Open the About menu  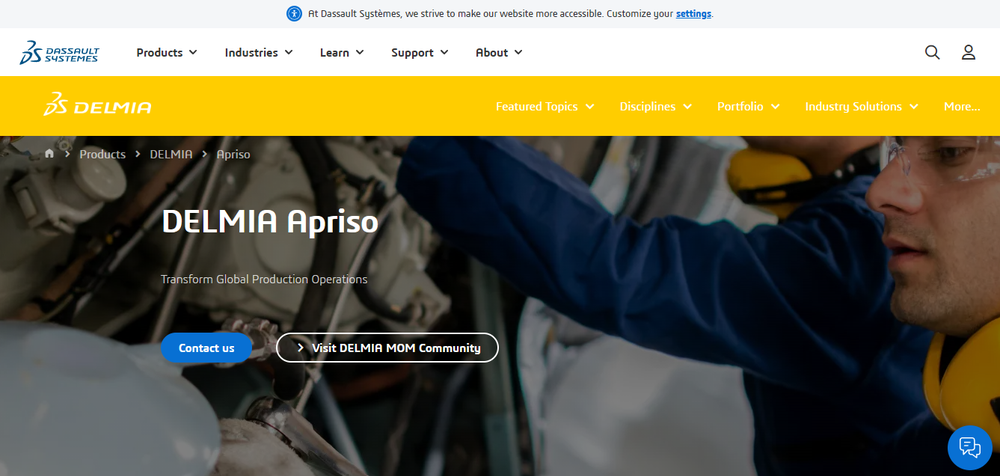click(499, 52)
